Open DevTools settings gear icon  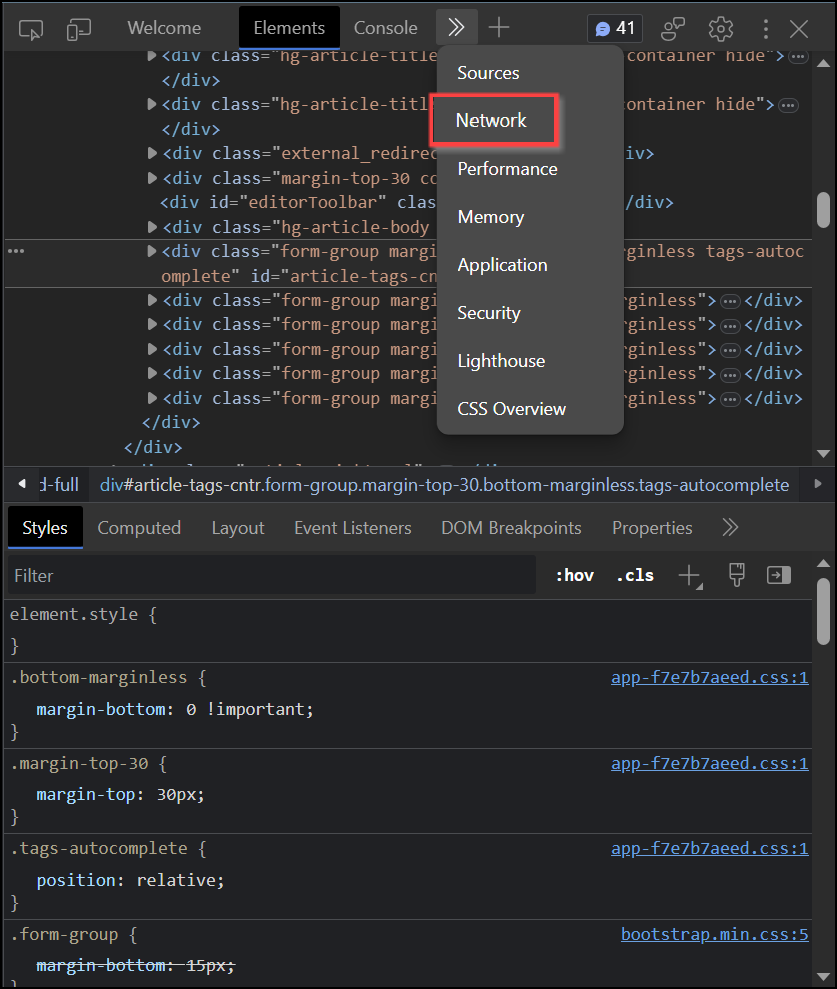click(721, 28)
